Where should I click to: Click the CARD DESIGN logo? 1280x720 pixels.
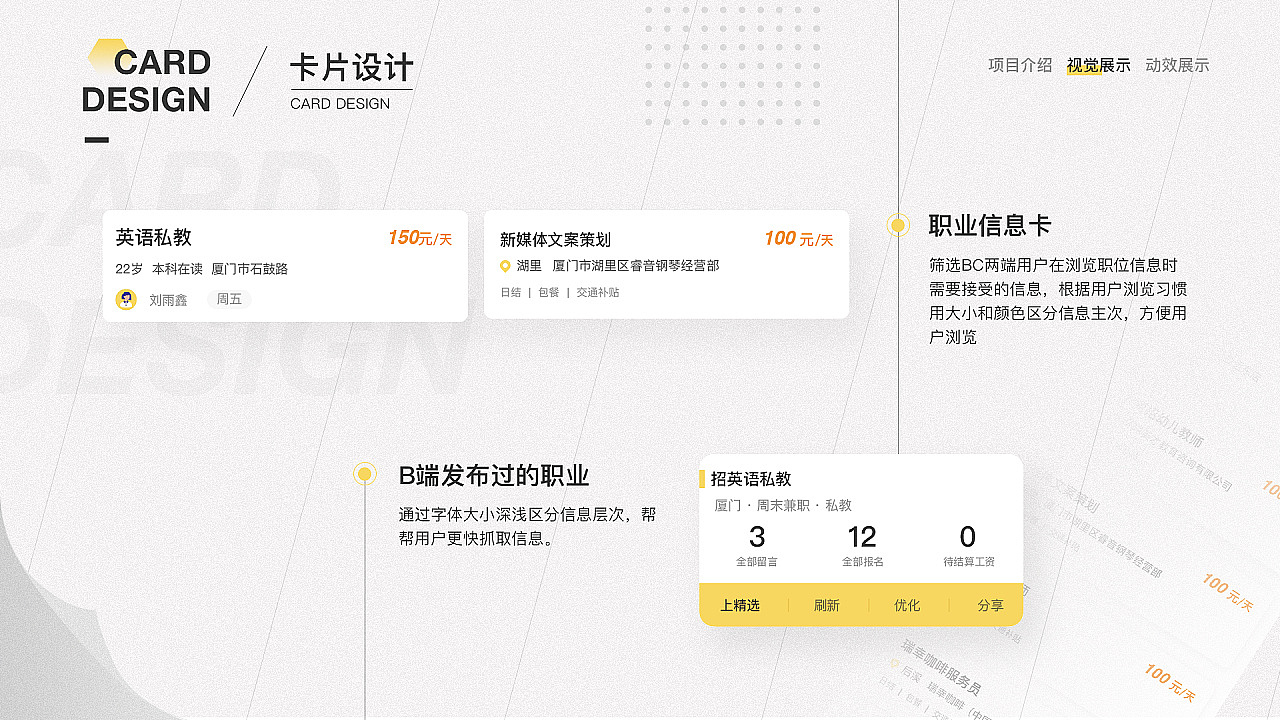pos(147,79)
